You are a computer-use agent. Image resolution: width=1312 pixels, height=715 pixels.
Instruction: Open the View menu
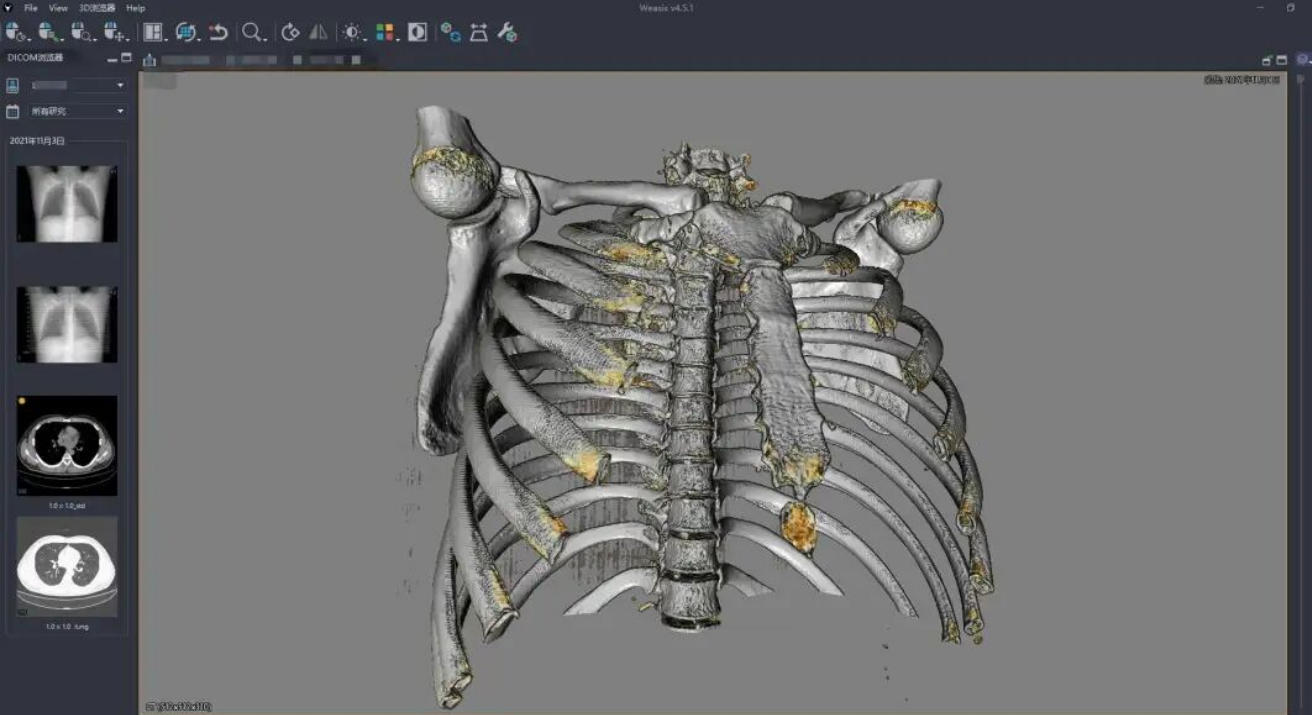point(59,8)
